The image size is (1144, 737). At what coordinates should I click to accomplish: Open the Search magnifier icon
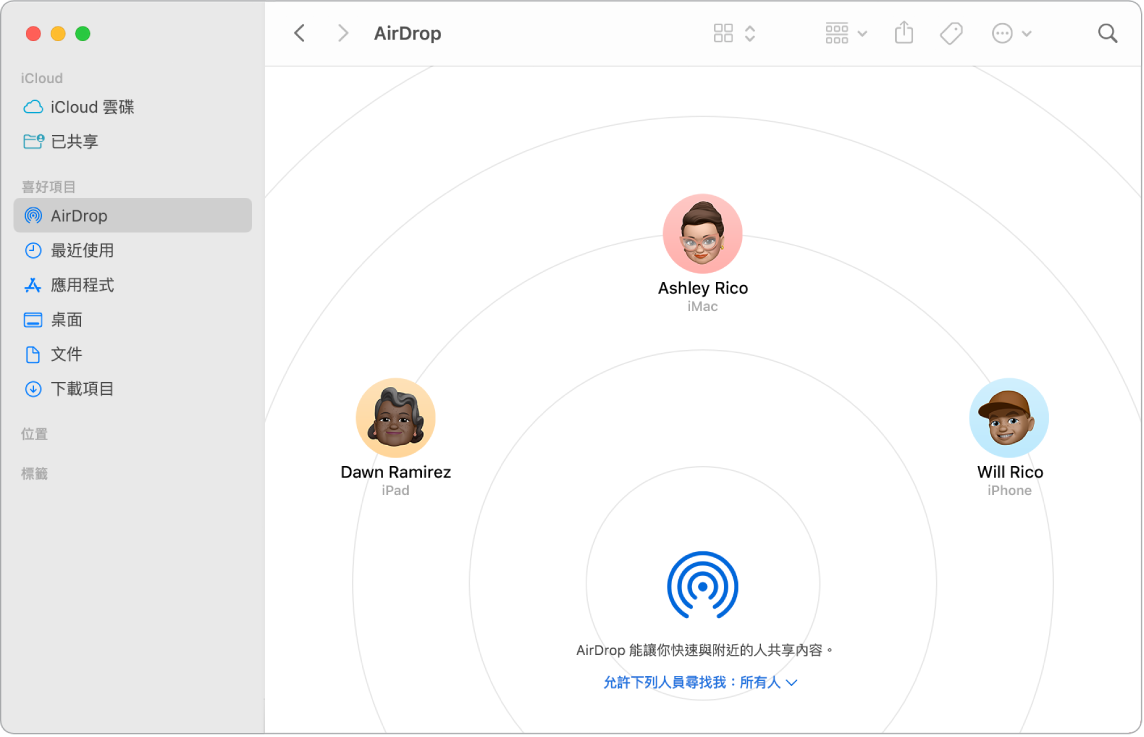(x=1108, y=33)
